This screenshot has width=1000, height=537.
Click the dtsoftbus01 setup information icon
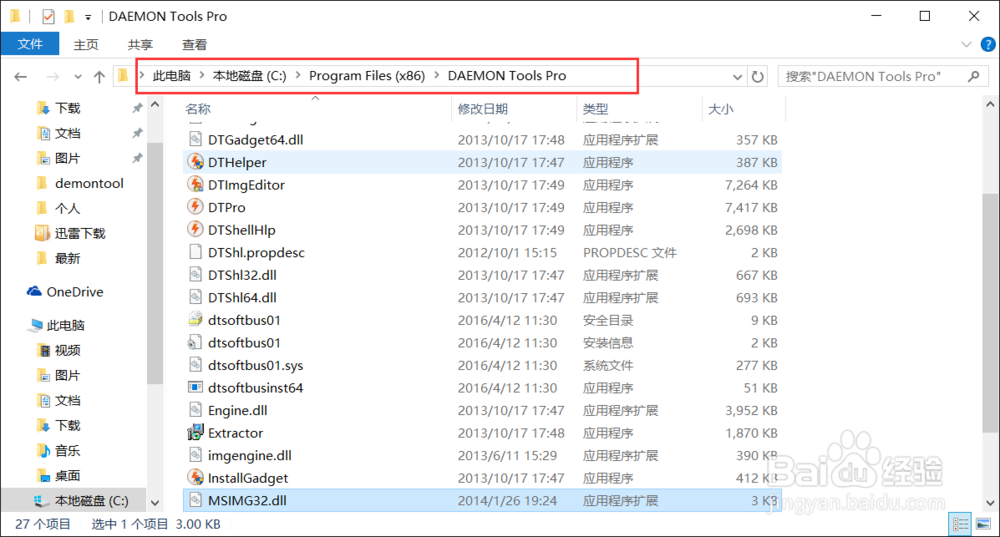coord(195,342)
